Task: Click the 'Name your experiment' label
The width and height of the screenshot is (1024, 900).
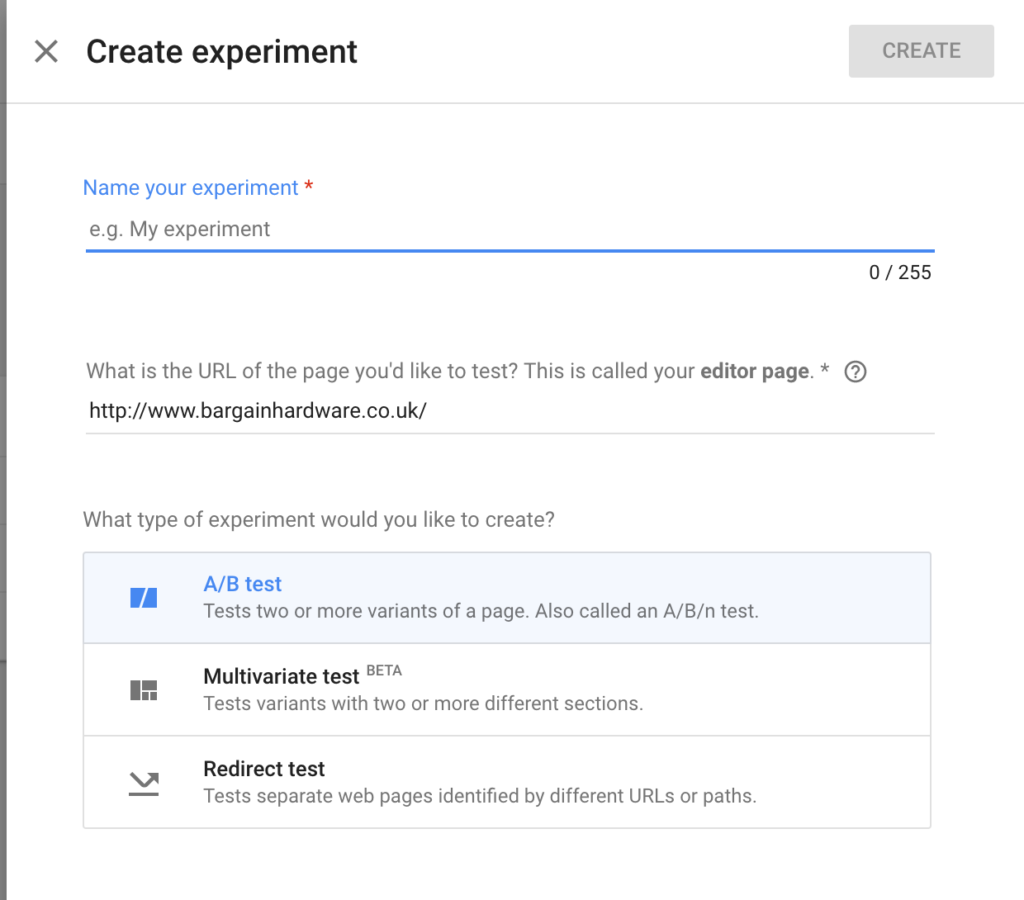Action: (x=190, y=188)
